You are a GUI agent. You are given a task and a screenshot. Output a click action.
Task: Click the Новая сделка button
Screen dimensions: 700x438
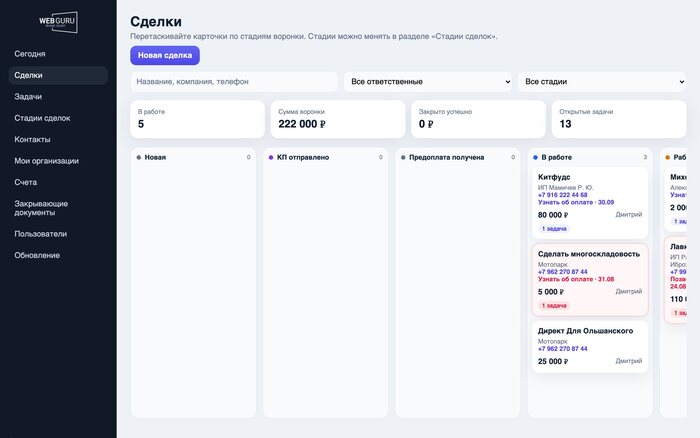click(165, 55)
